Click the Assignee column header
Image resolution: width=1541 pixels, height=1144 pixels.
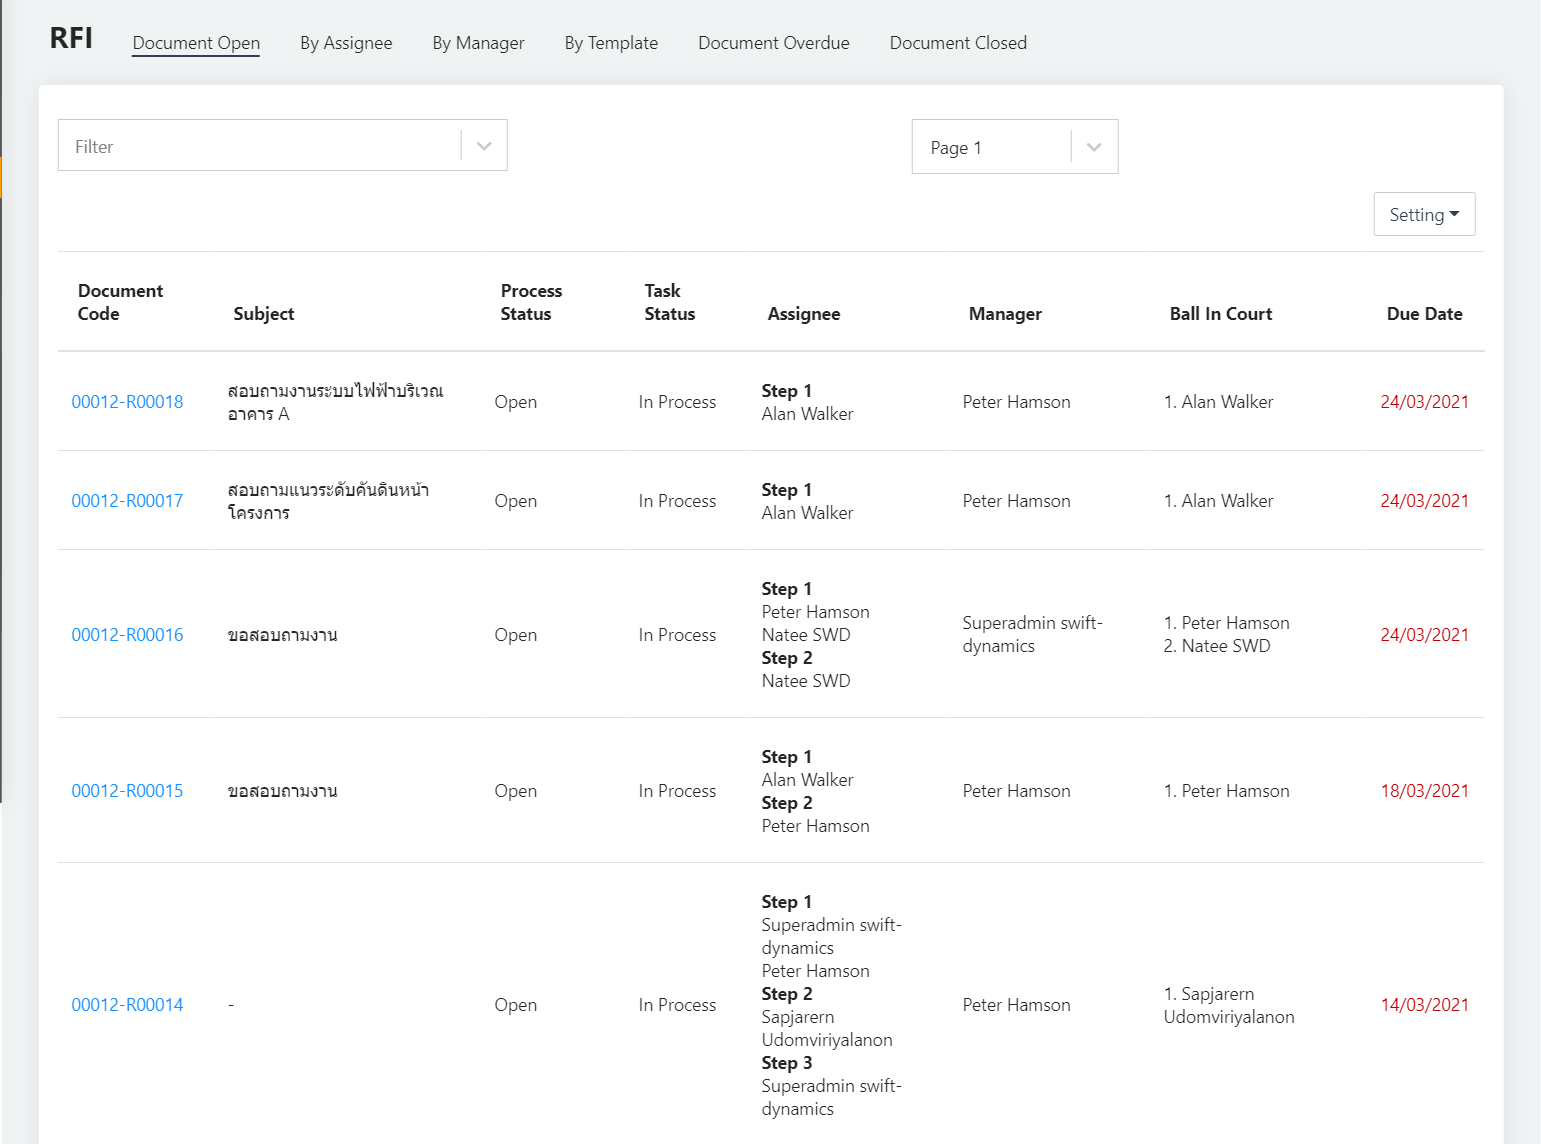[x=803, y=314]
